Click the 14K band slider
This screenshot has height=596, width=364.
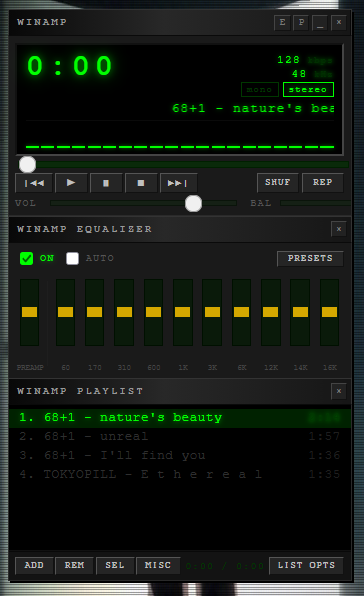pos(300,312)
